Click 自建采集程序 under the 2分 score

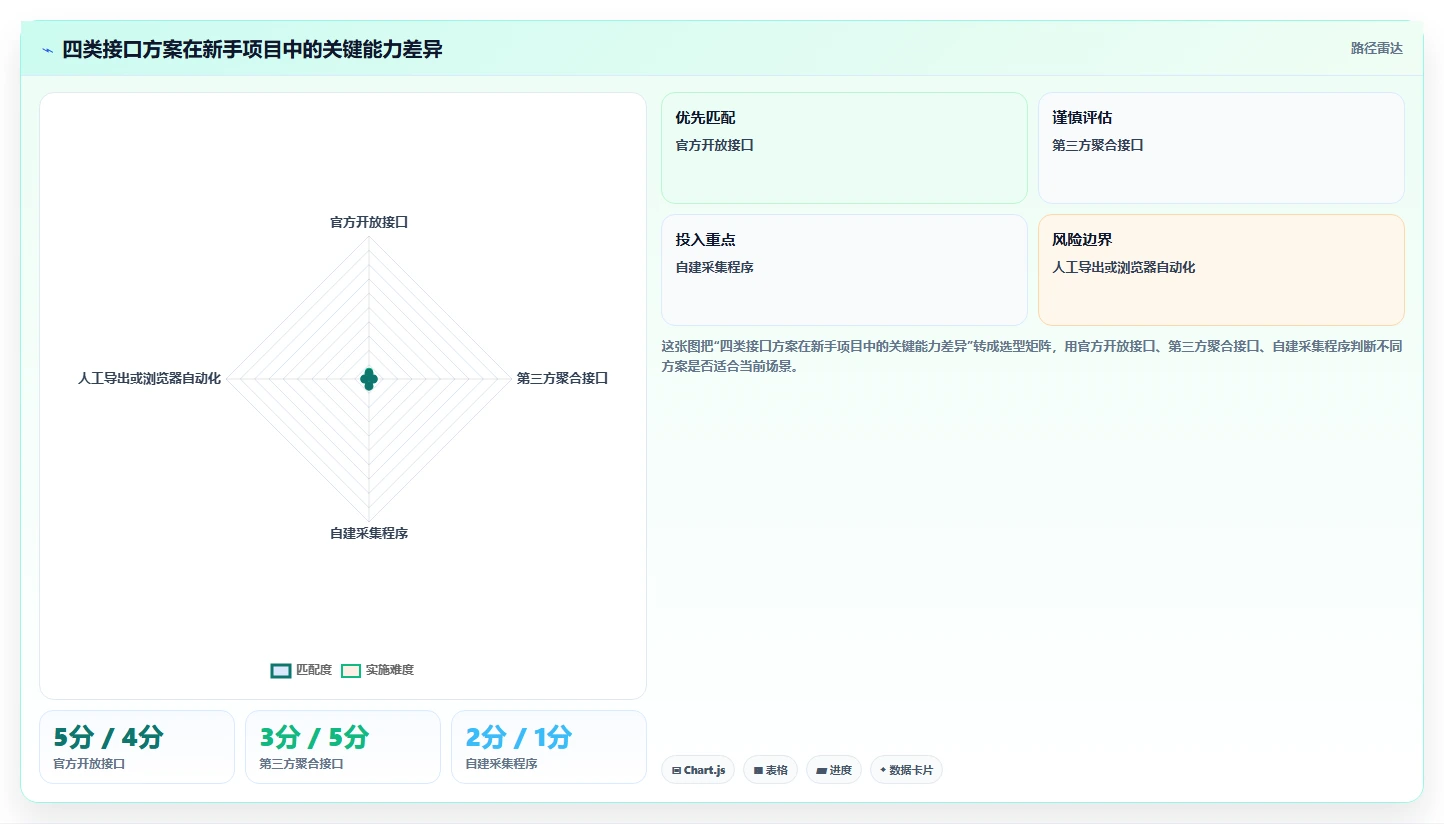(501, 764)
